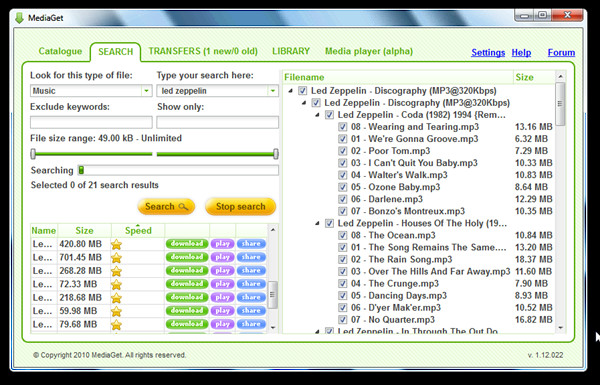Share the 59.98 MB result

pos(251,311)
